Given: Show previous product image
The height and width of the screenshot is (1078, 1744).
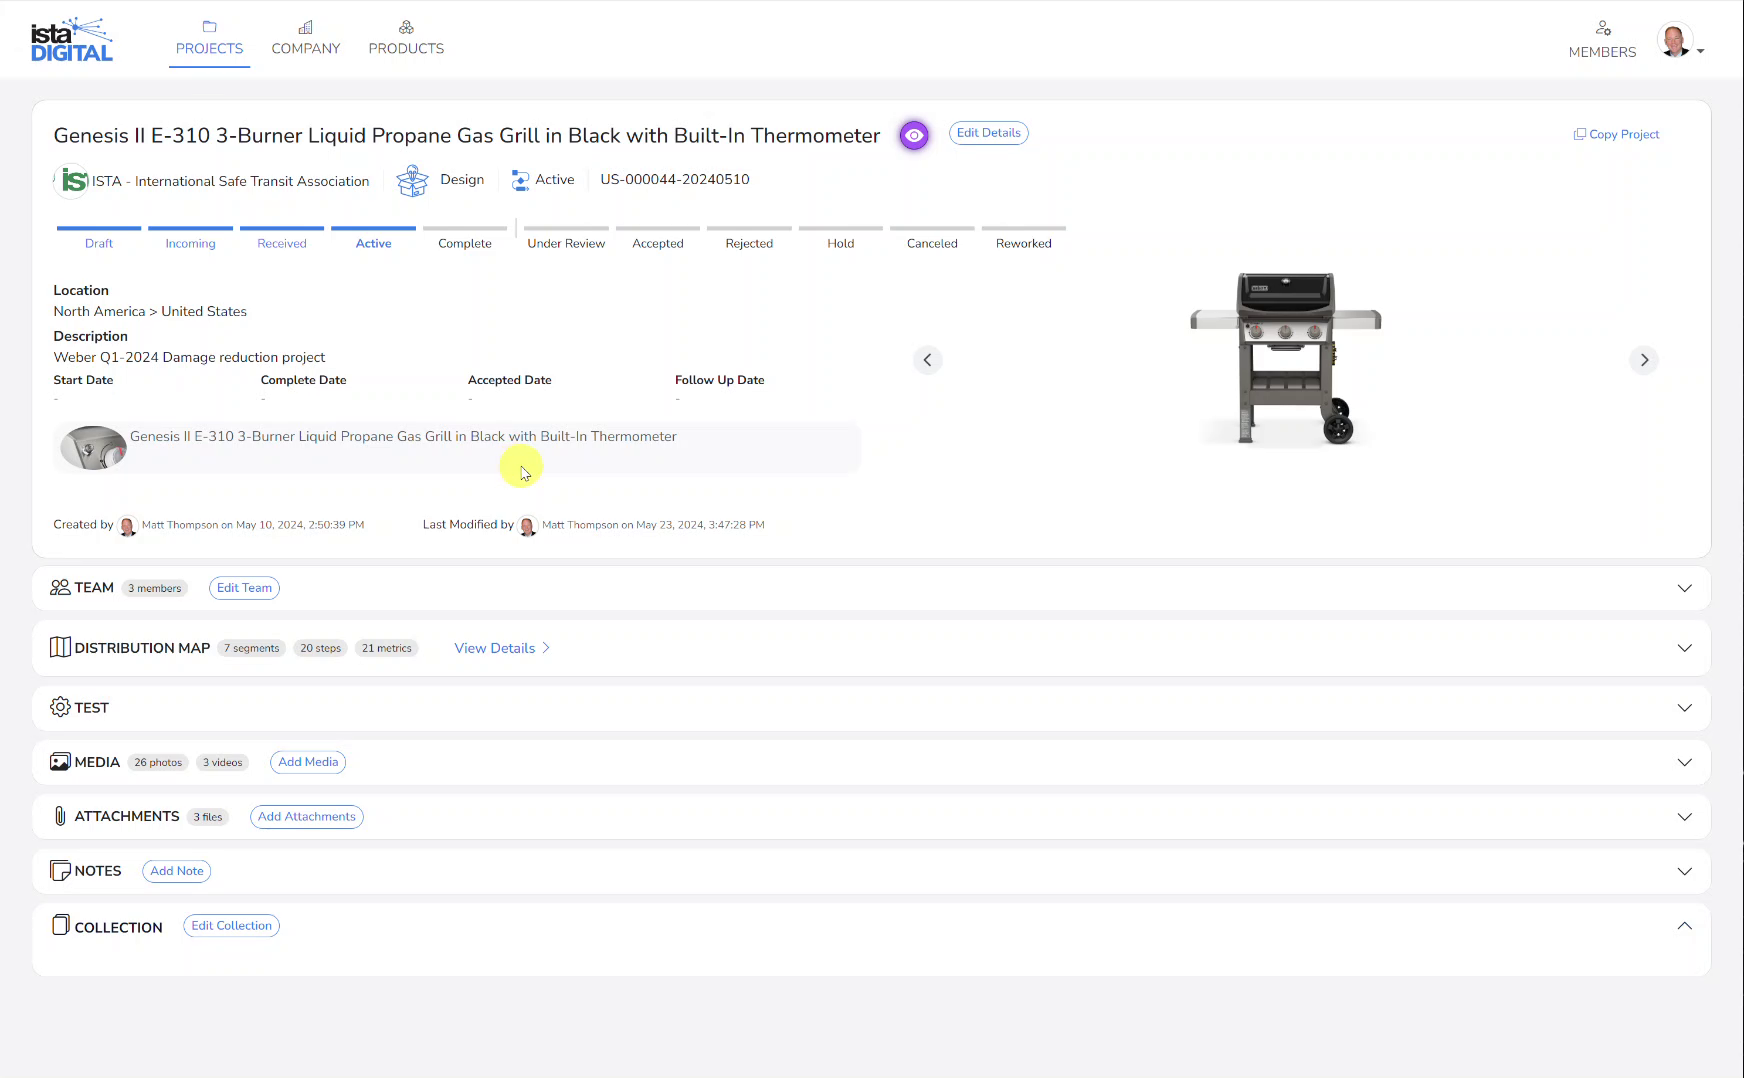Looking at the screenshot, I should [927, 360].
